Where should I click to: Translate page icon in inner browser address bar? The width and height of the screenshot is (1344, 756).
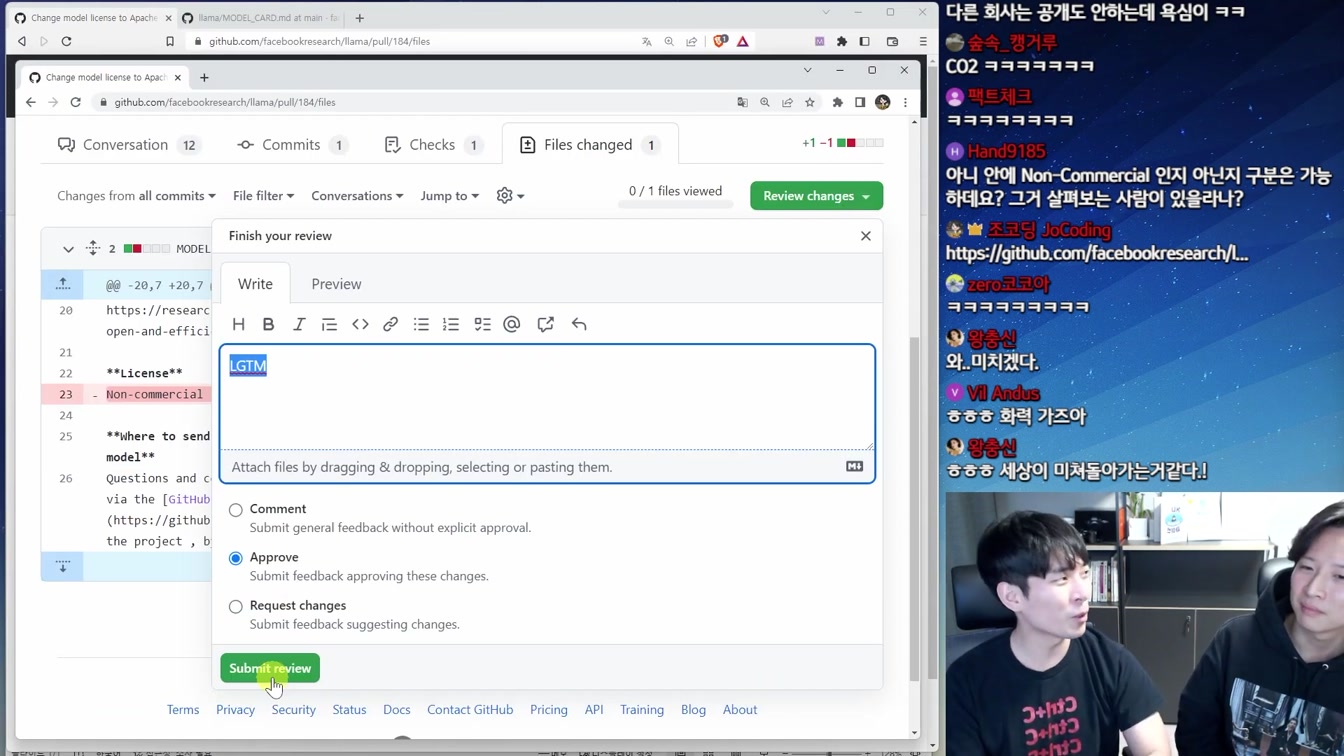742,102
